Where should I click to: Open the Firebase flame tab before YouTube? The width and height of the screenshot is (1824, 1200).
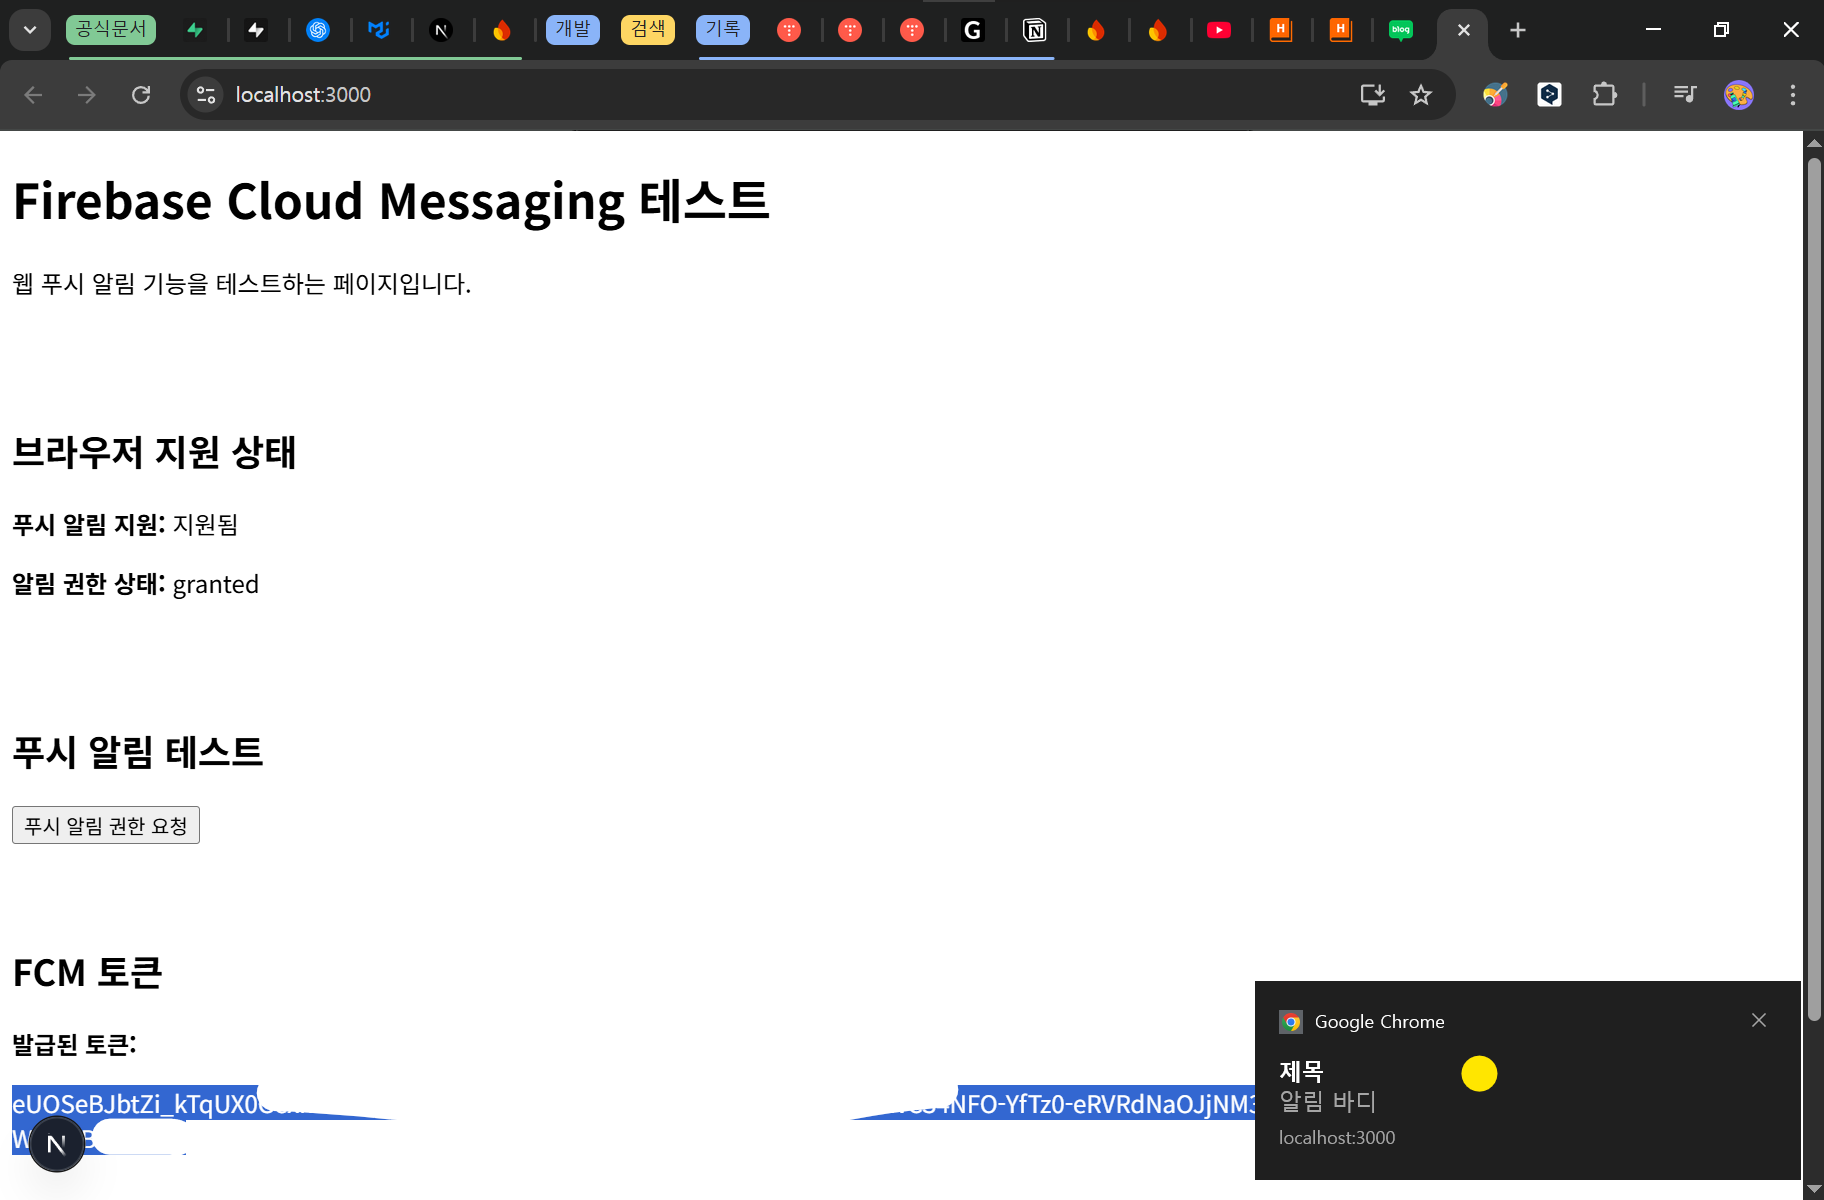1158,30
